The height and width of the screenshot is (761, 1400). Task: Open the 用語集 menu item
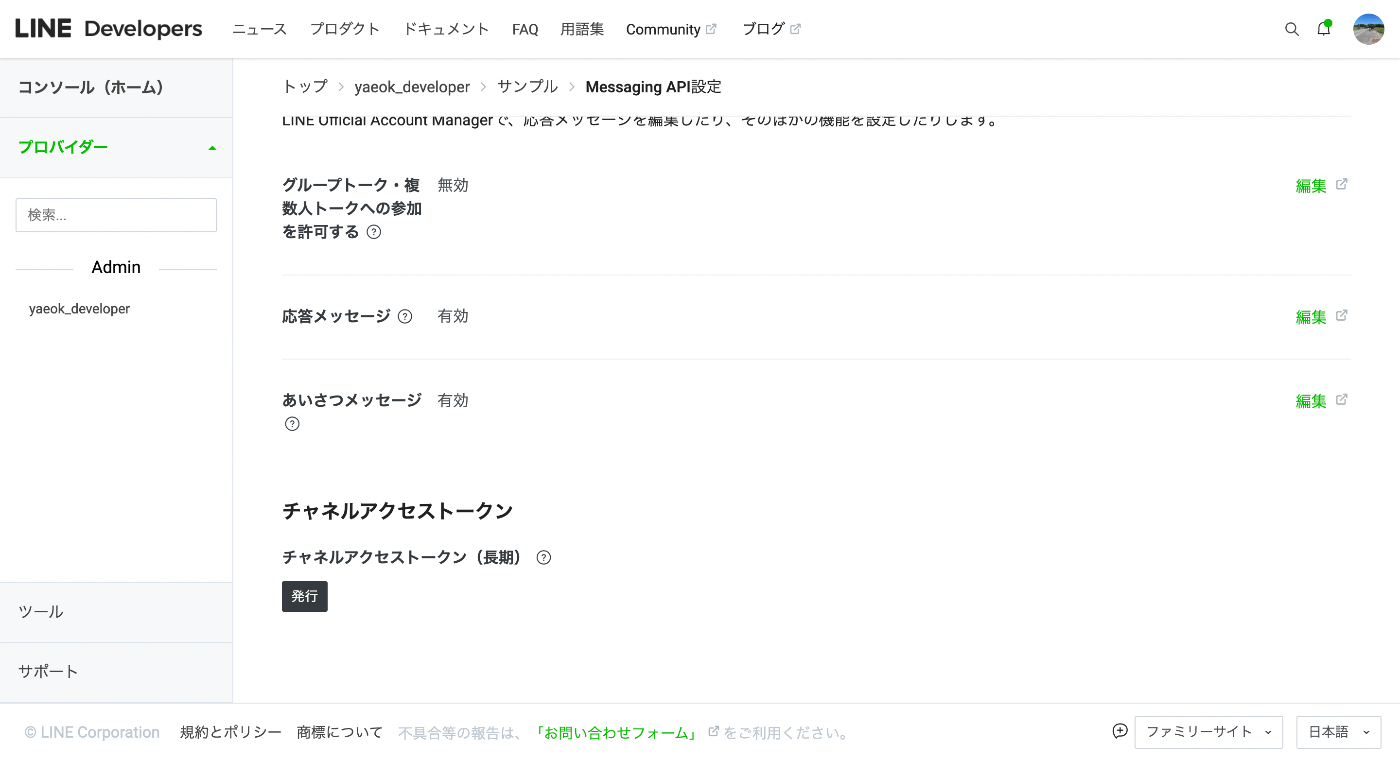(x=582, y=29)
